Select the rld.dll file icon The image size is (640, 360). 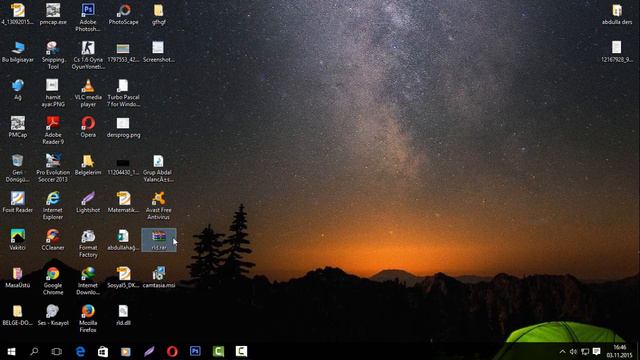pyautogui.click(x=123, y=315)
